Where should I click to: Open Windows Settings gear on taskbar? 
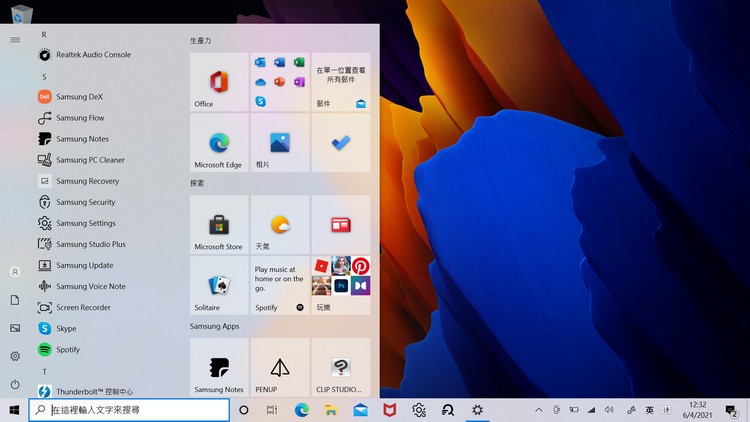[x=477, y=410]
